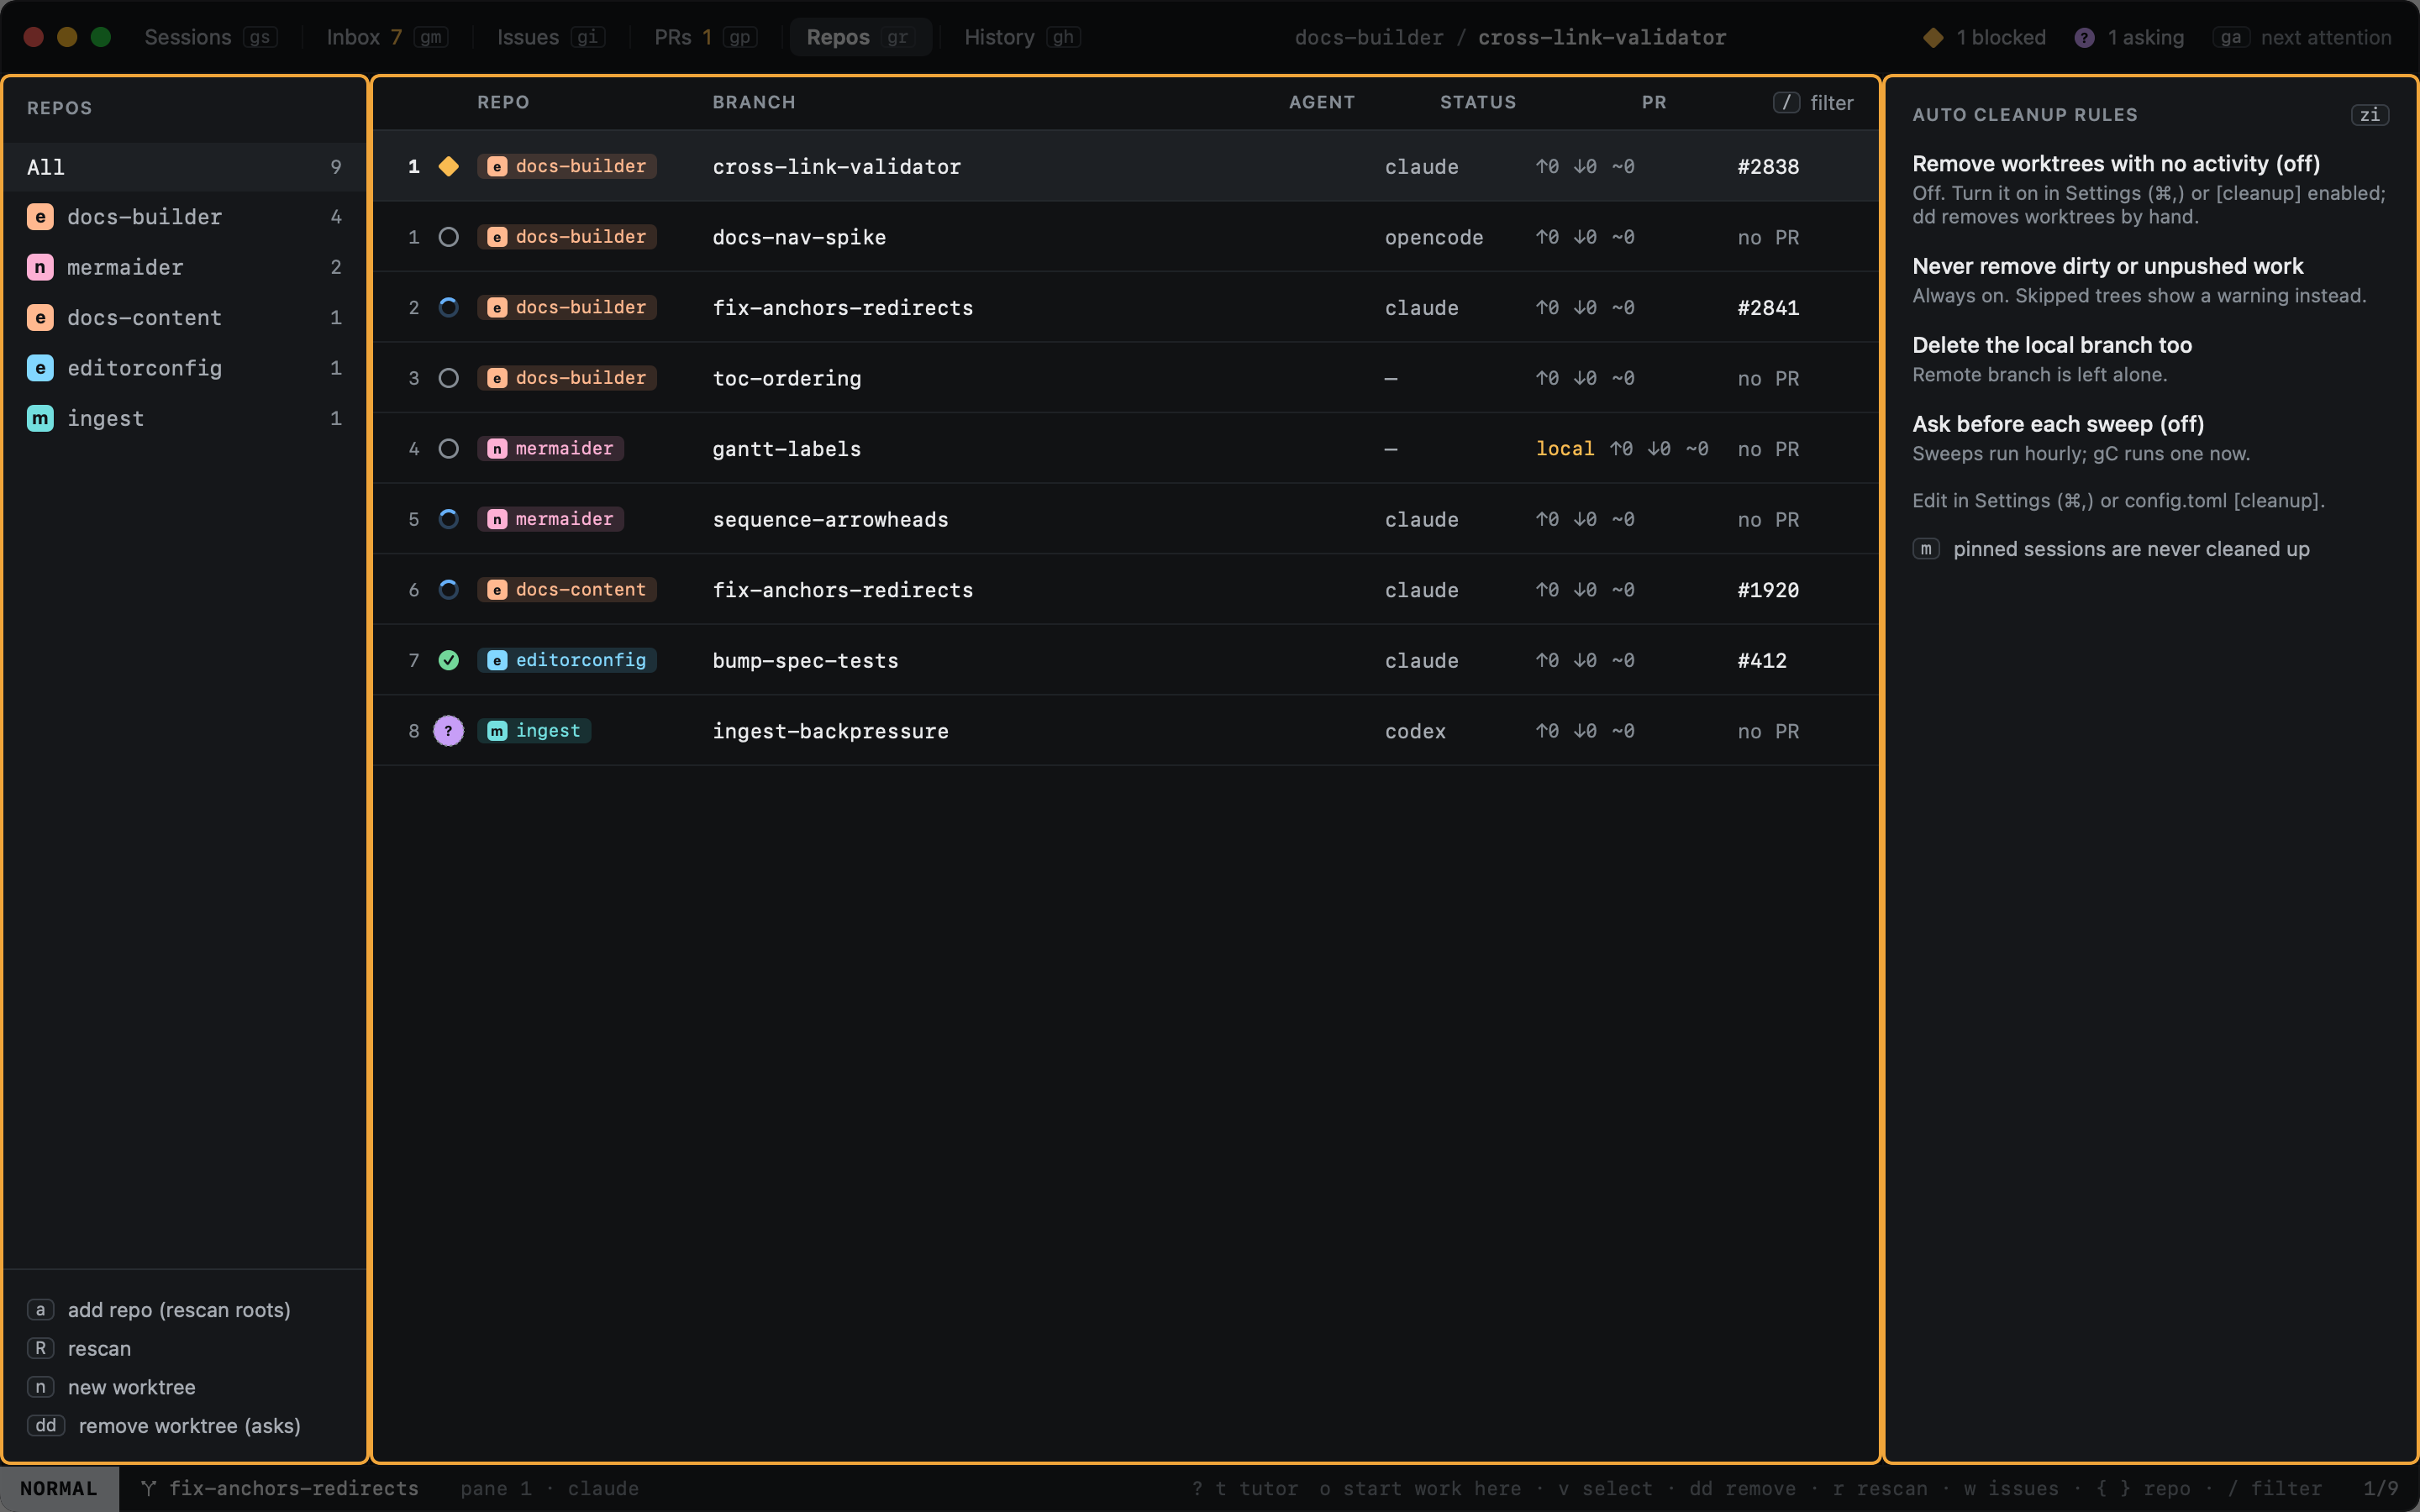The width and height of the screenshot is (2420, 1512).
Task: Click the docs-content tag in the table
Action: pyautogui.click(x=567, y=589)
